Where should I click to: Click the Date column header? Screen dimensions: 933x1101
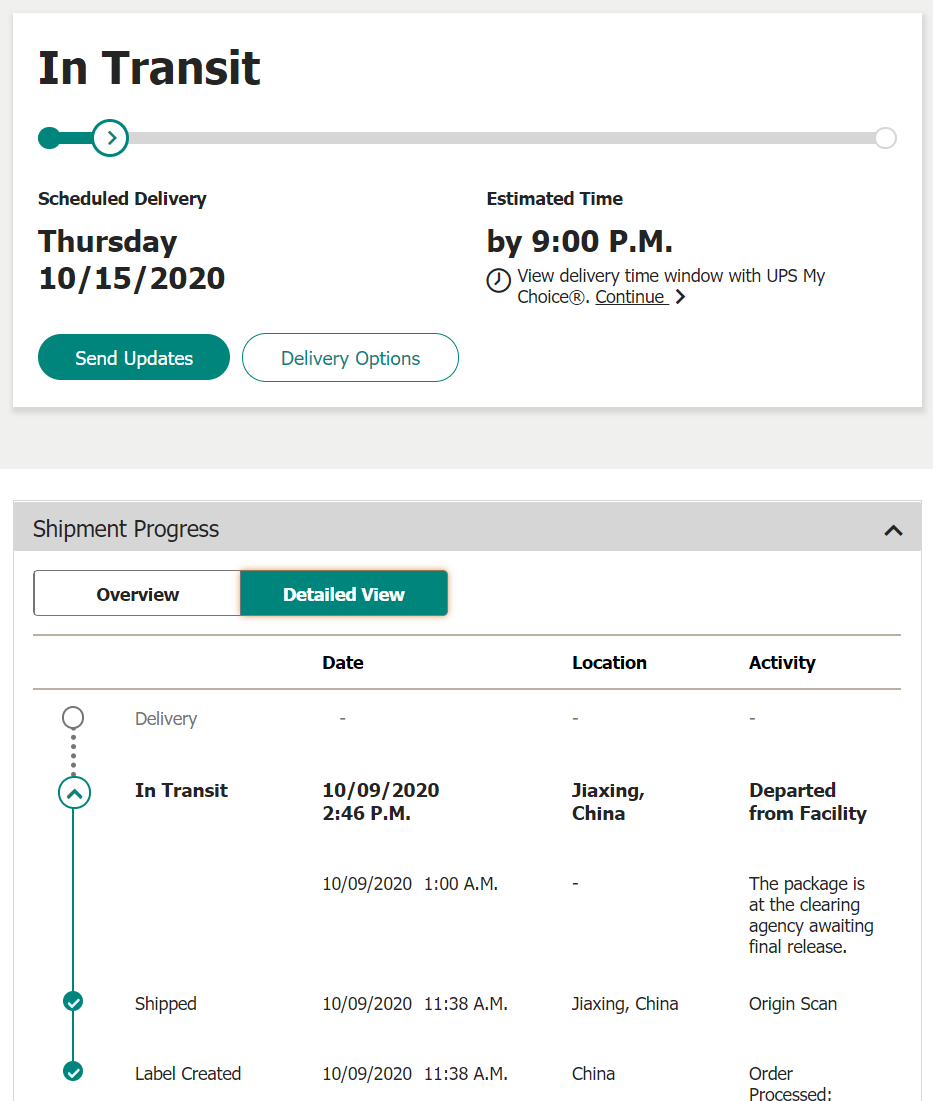343,663
